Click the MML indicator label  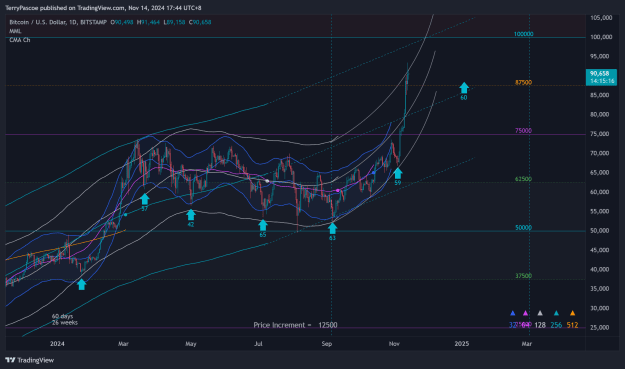[15, 31]
